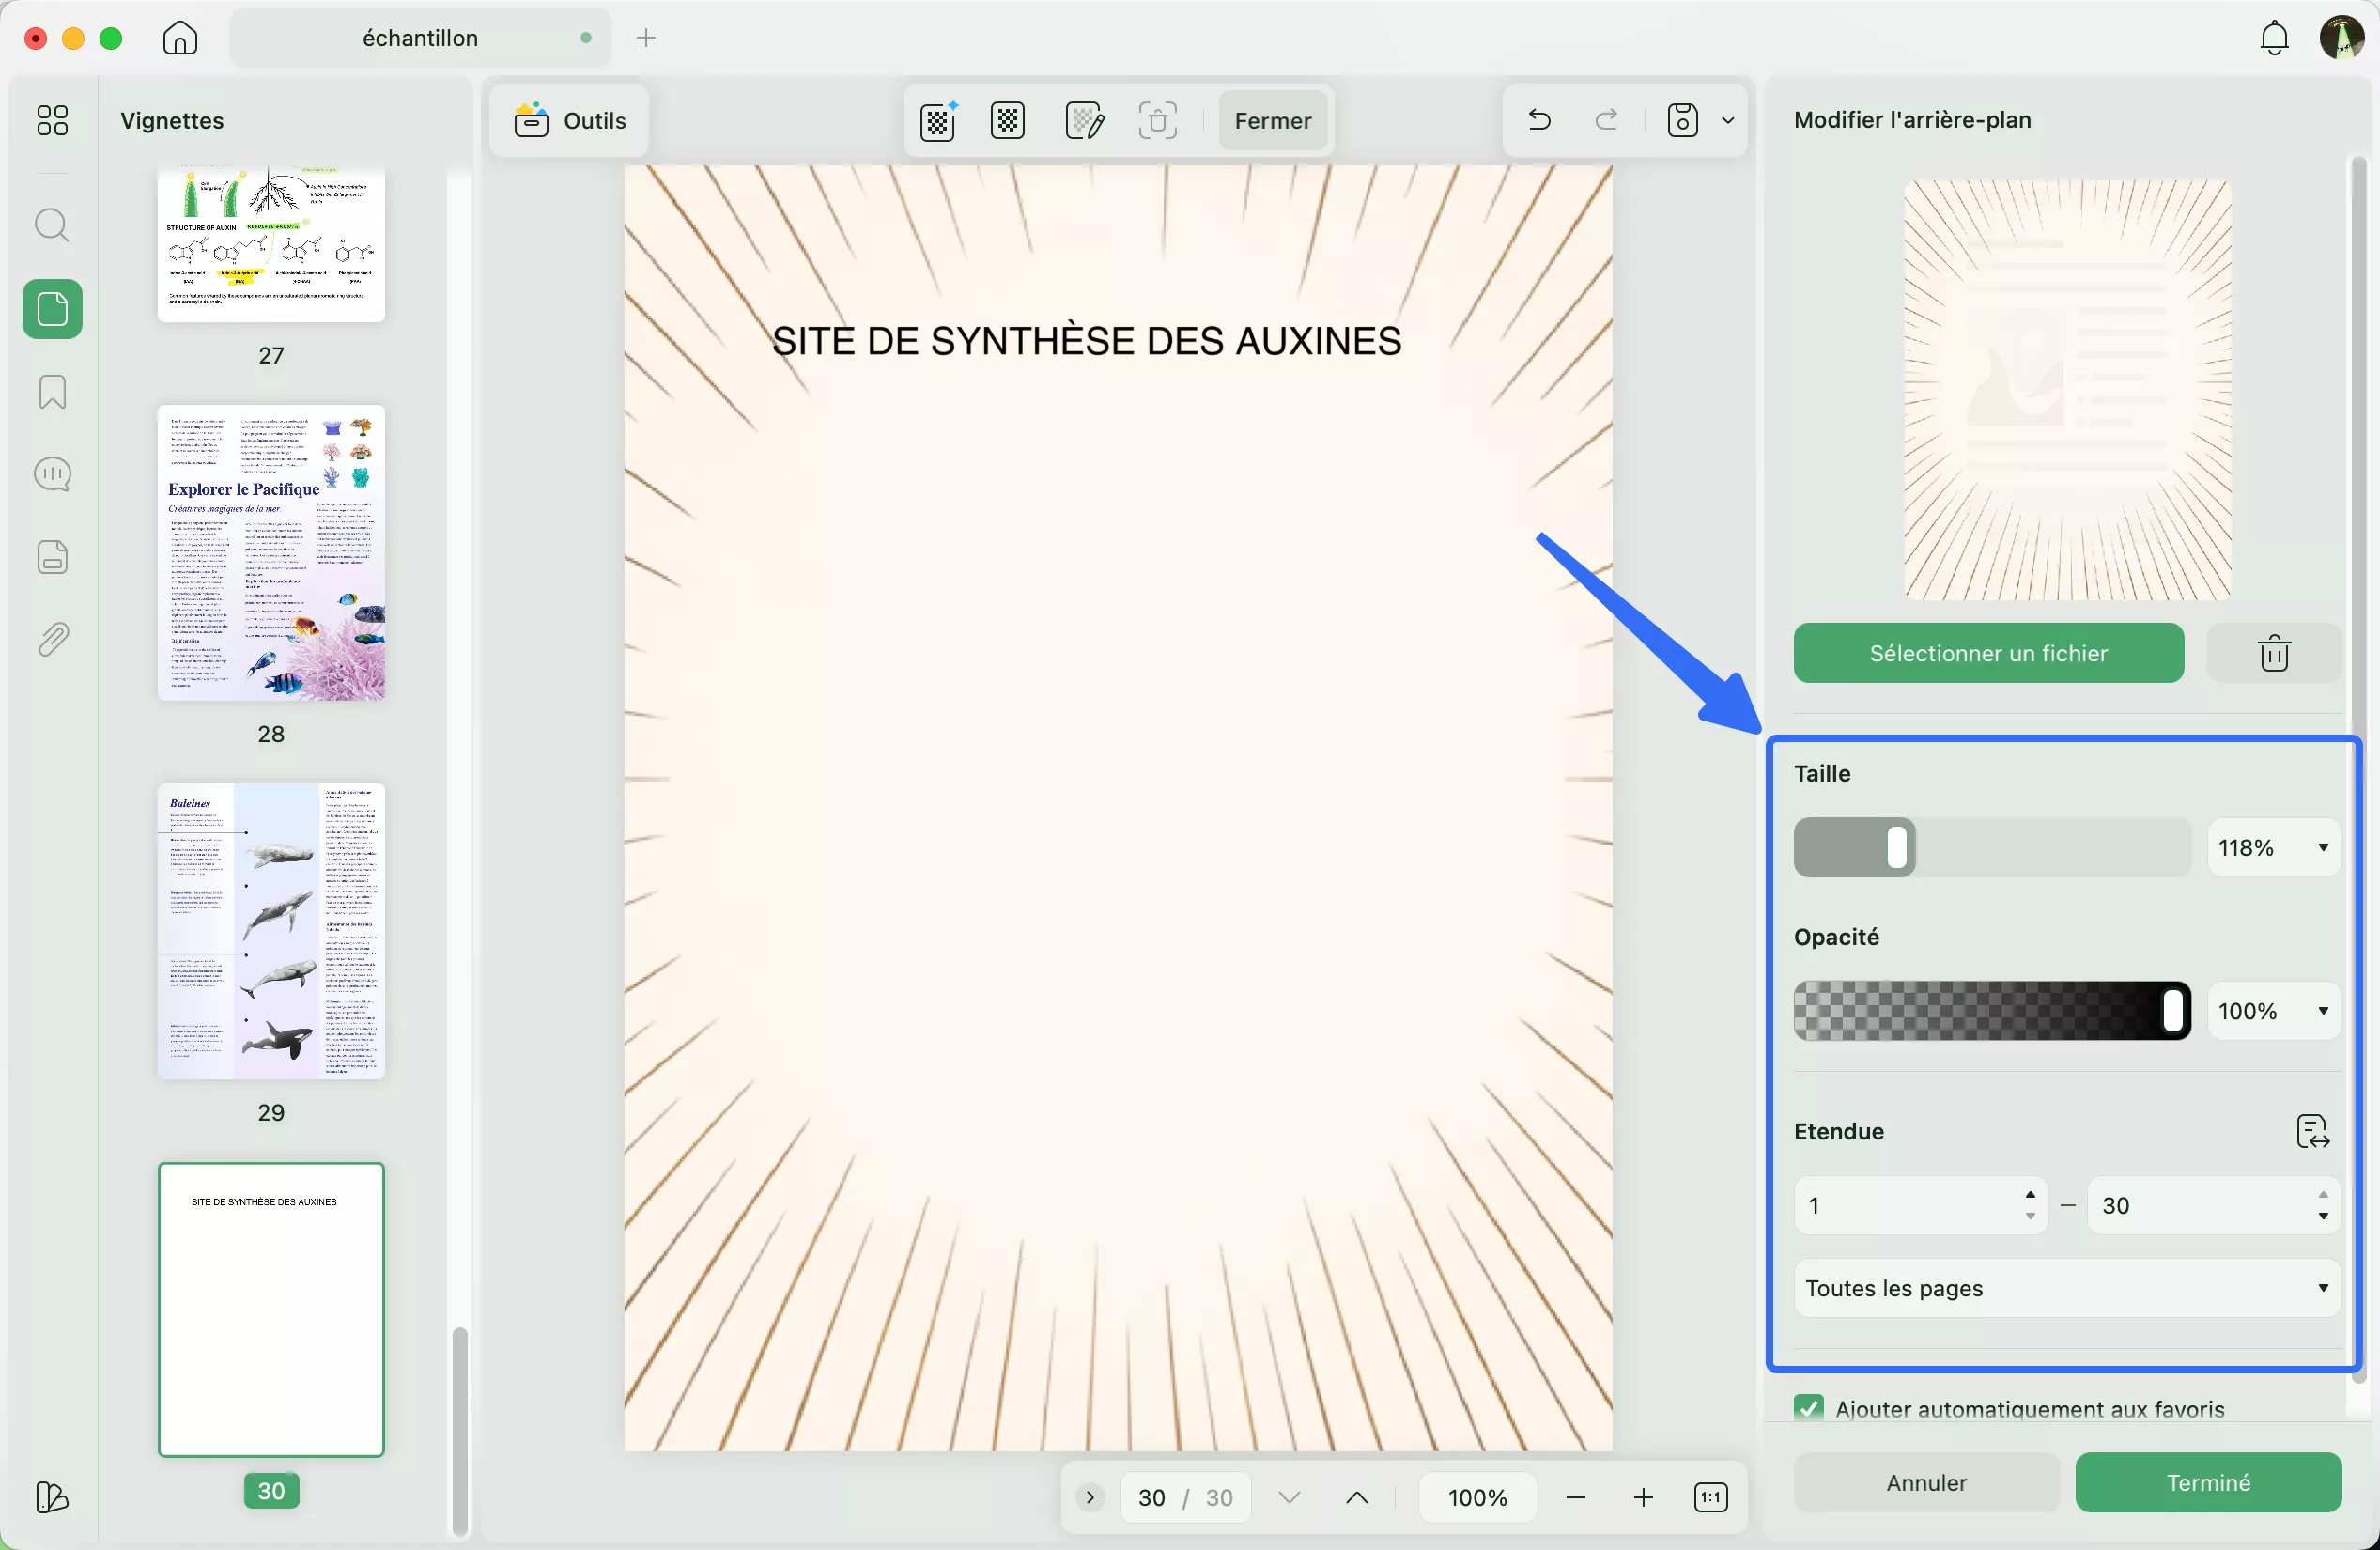Switch to the échantillon tab
The height and width of the screenshot is (1550, 2380).
click(418, 38)
